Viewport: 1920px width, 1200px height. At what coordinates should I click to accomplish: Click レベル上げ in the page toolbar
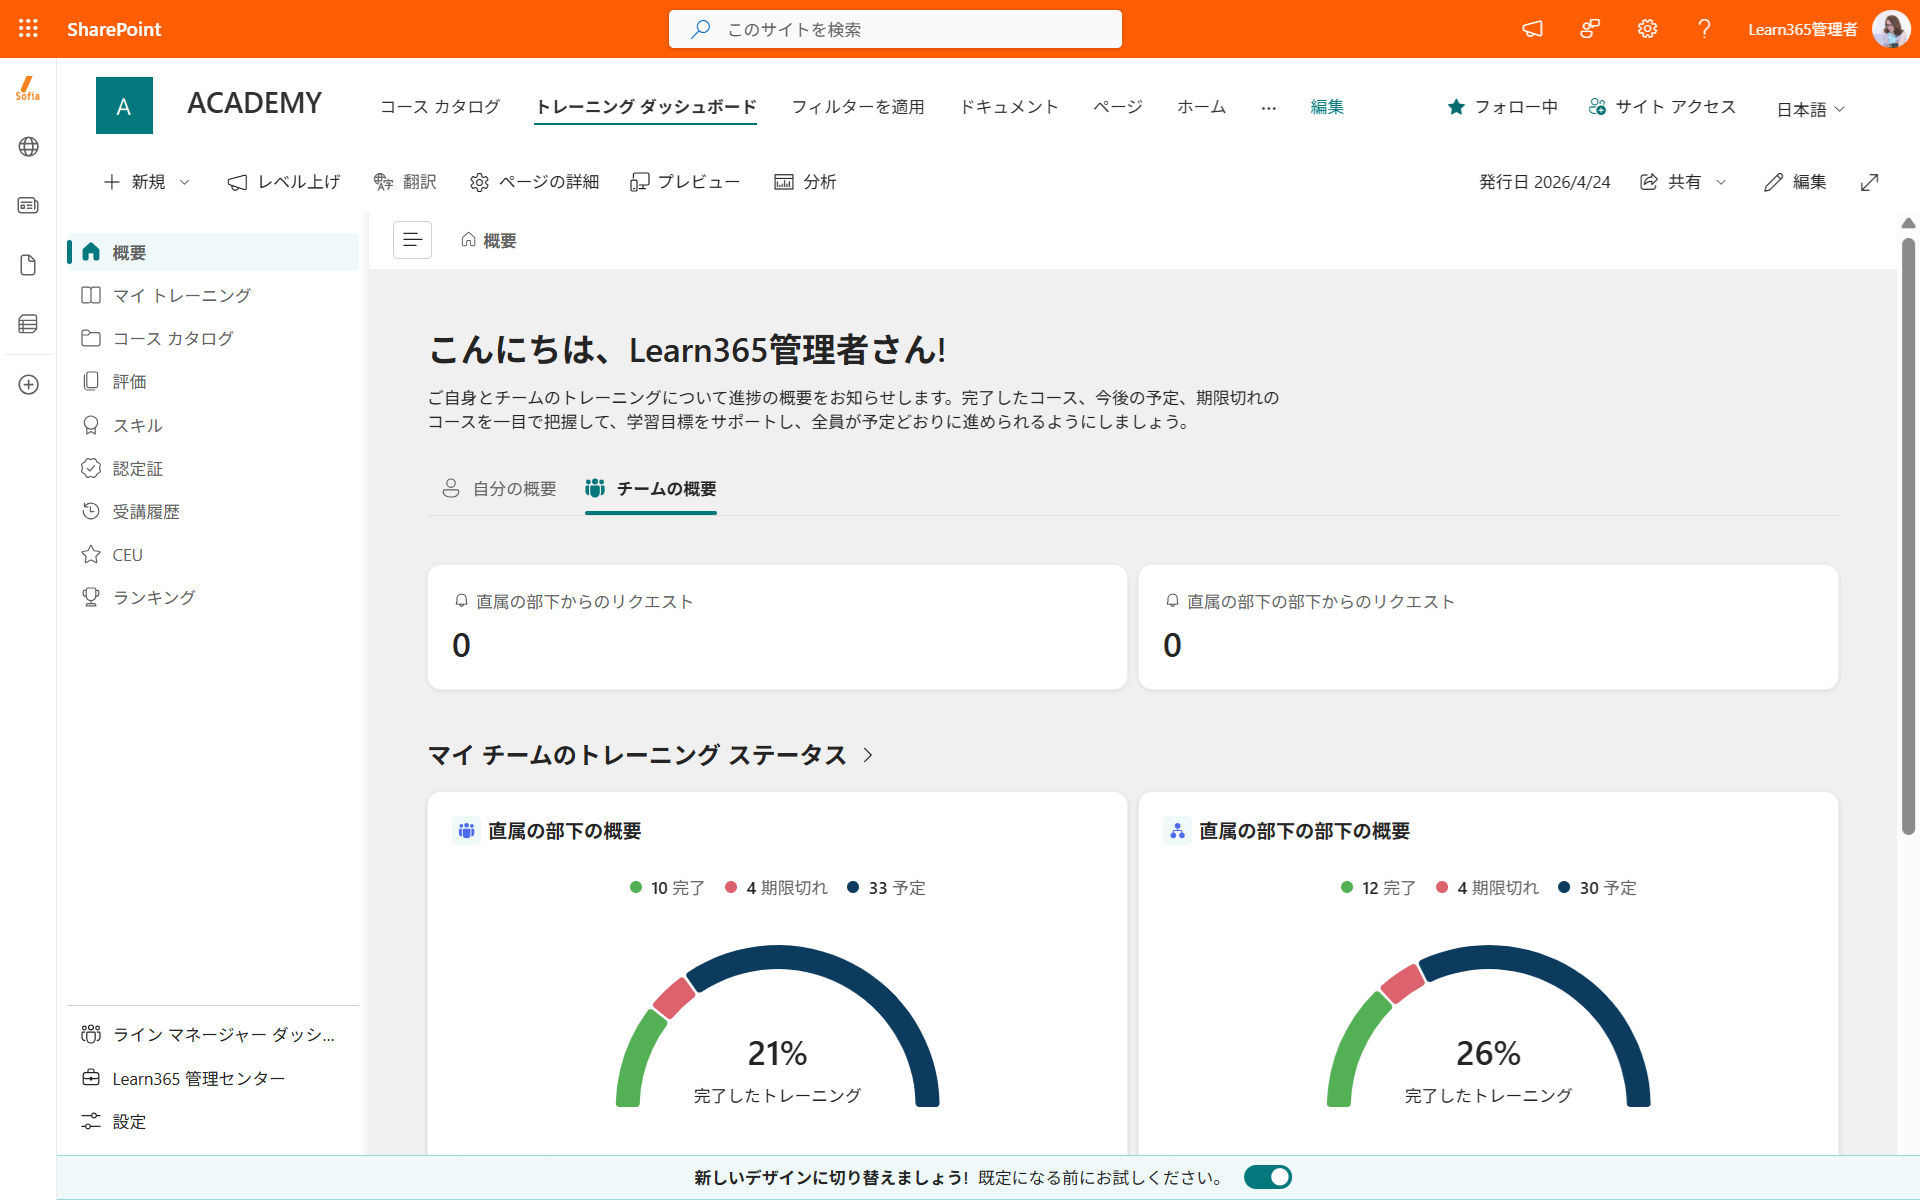[284, 182]
